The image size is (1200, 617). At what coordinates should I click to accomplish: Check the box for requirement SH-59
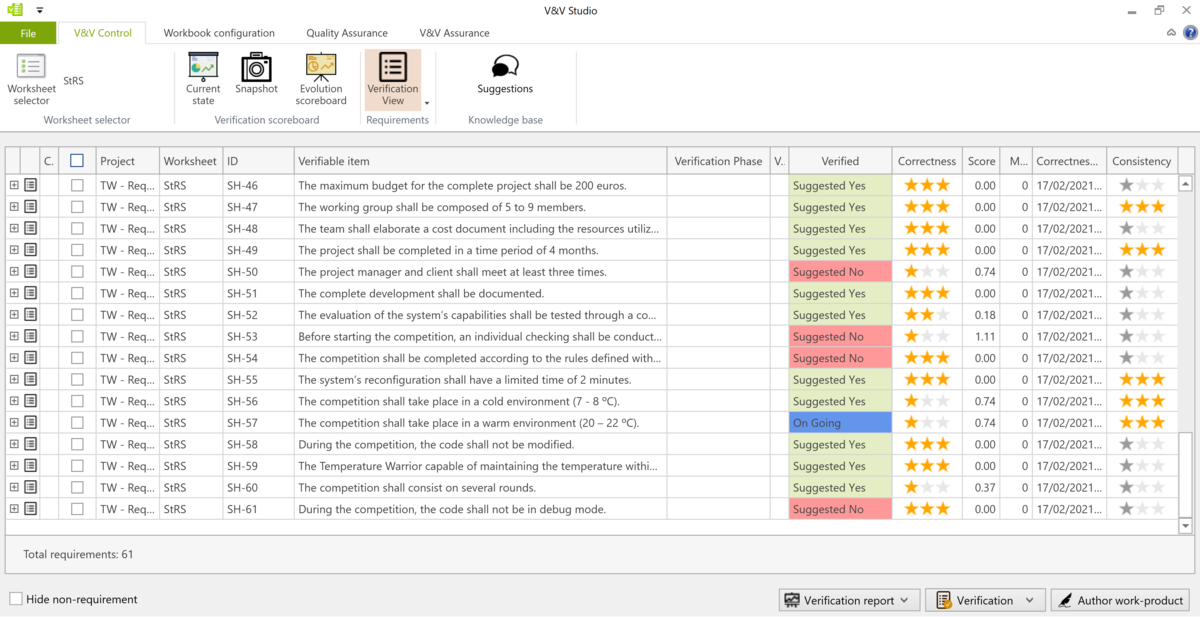(77, 466)
